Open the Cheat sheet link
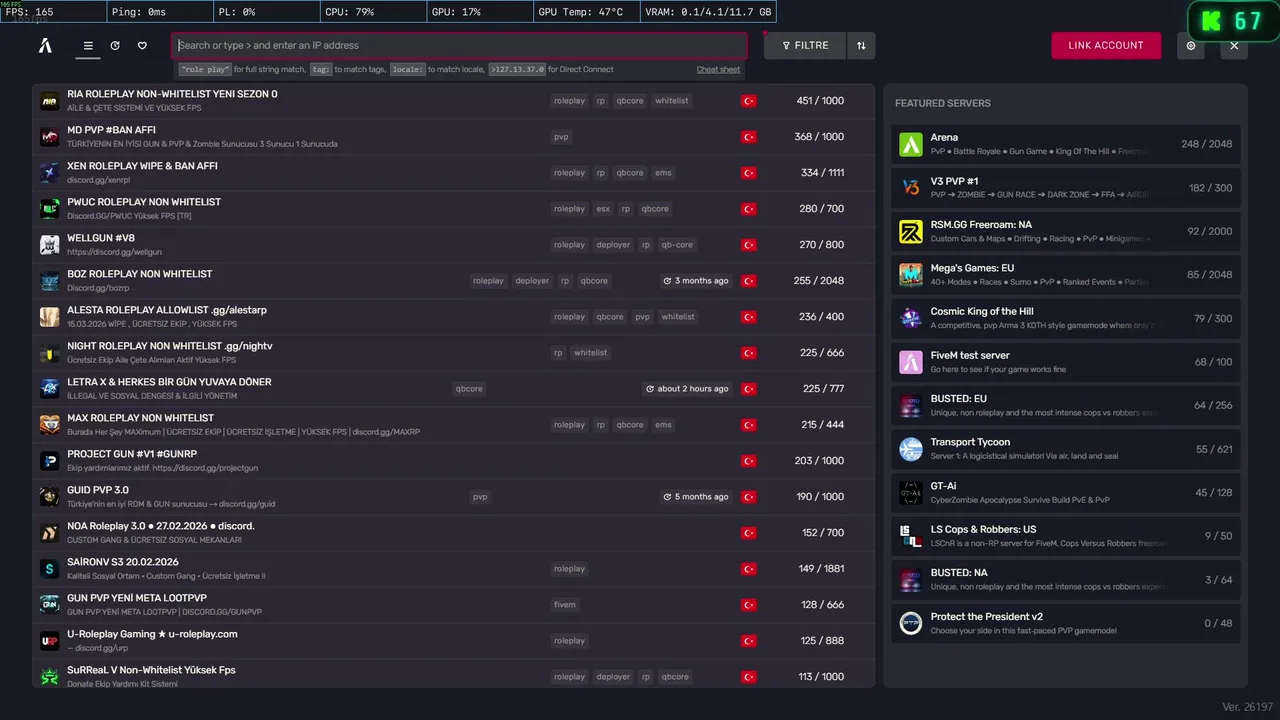This screenshot has height=720, width=1280. (x=718, y=69)
